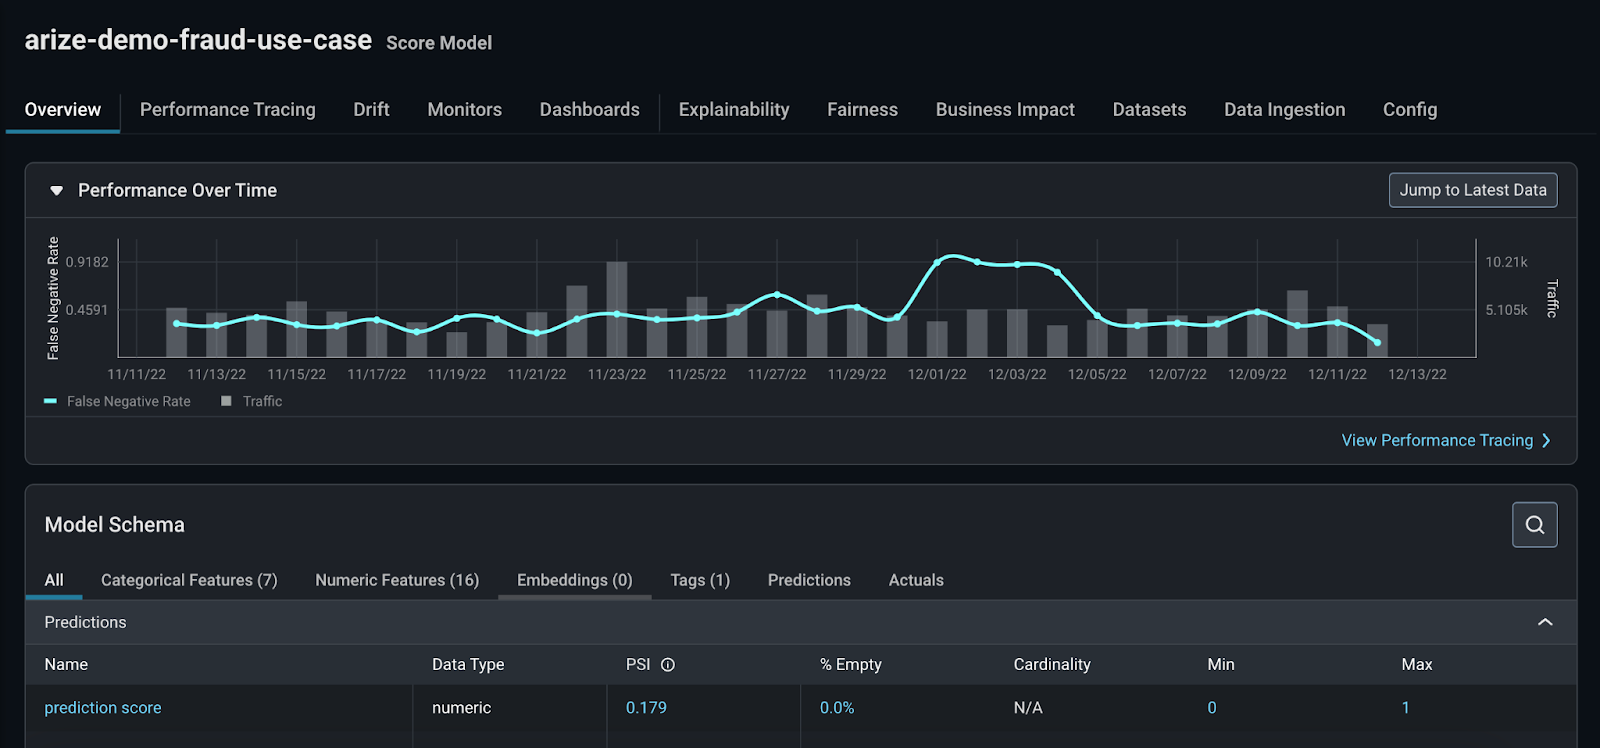Open the Model Schema search icon
Viewport: 1600px width, 748px height.
pos(1534,525)
